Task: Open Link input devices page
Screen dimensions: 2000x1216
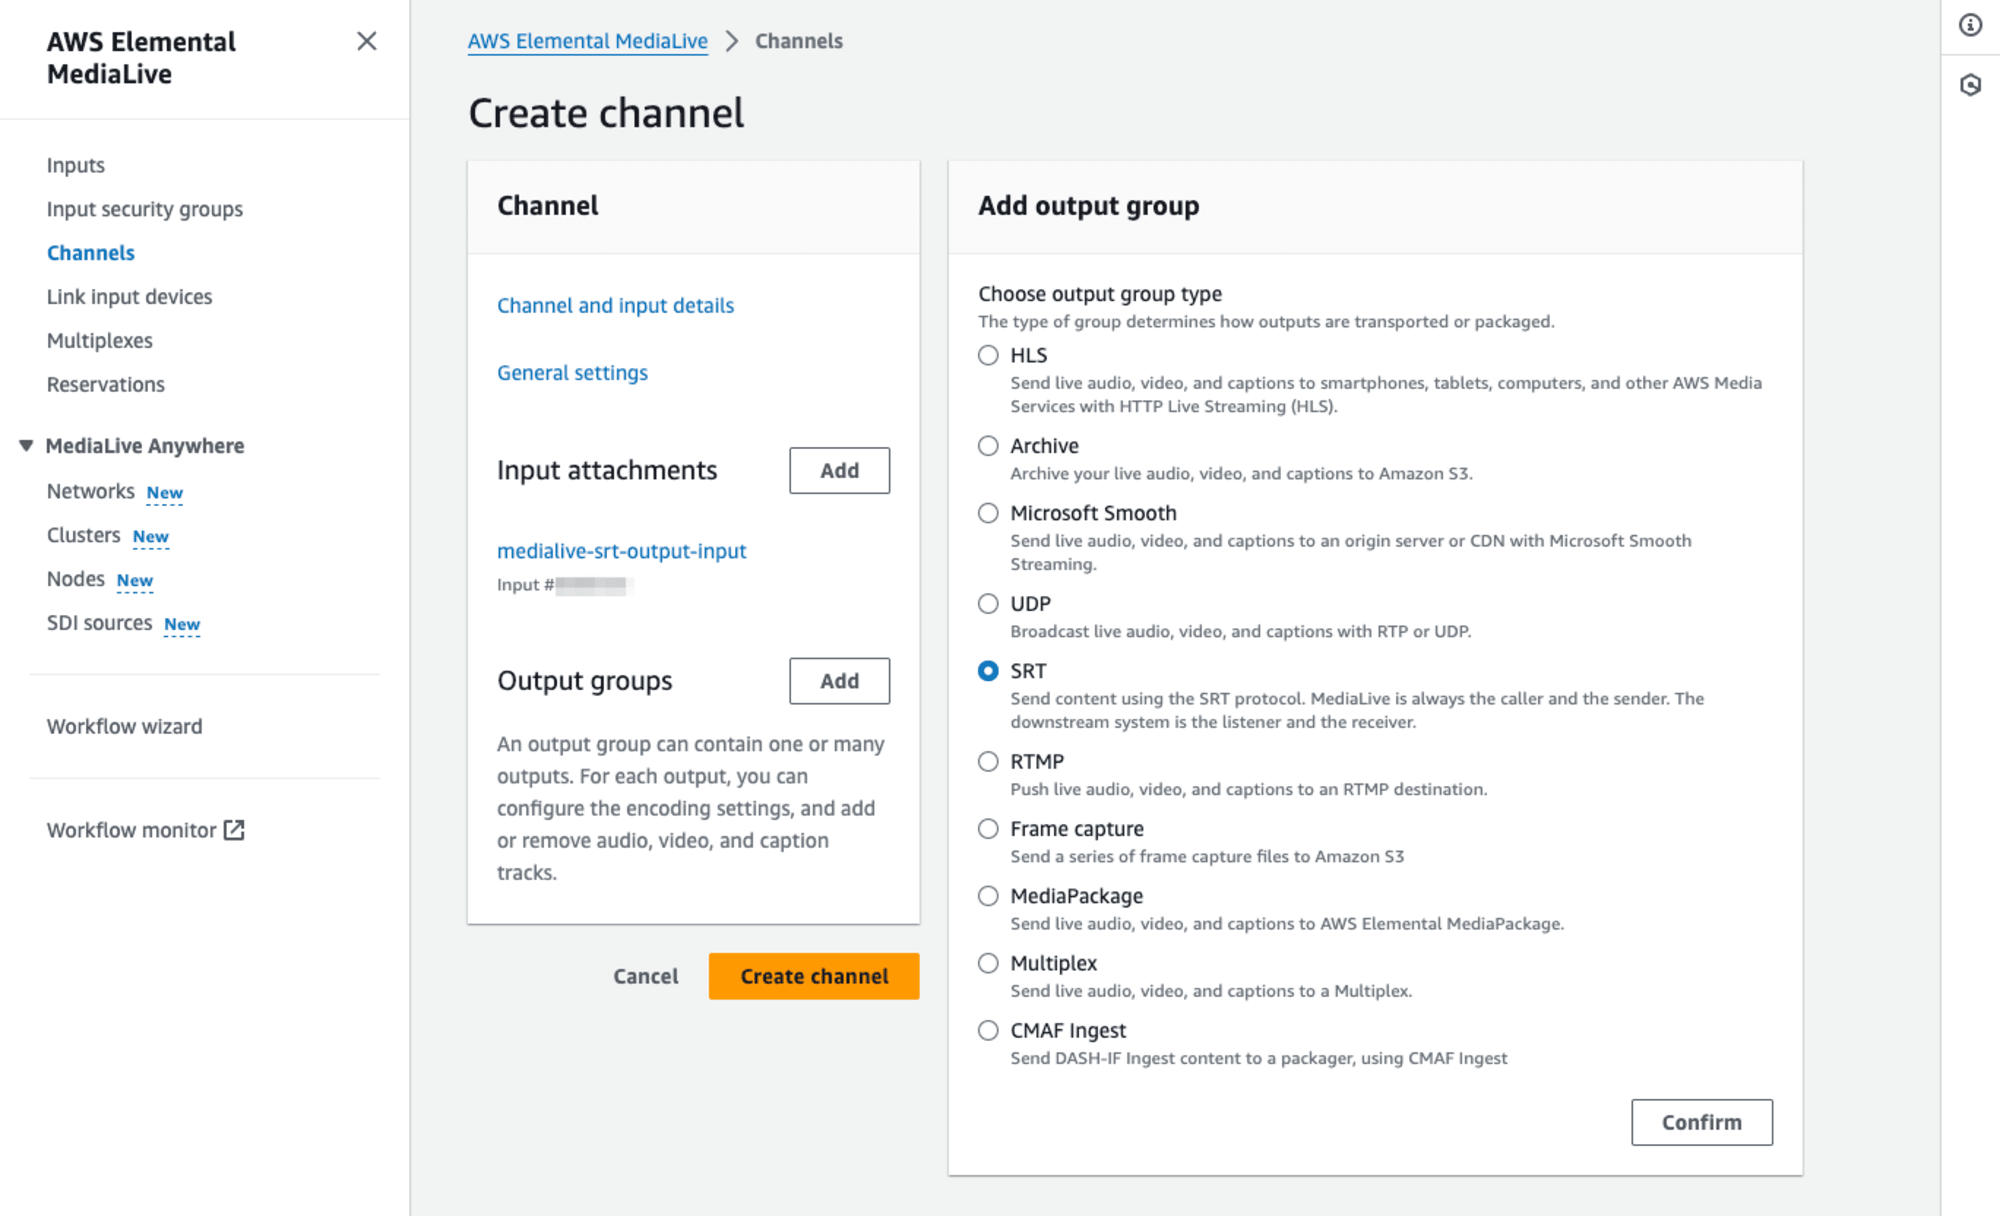Action: (130, 297)
